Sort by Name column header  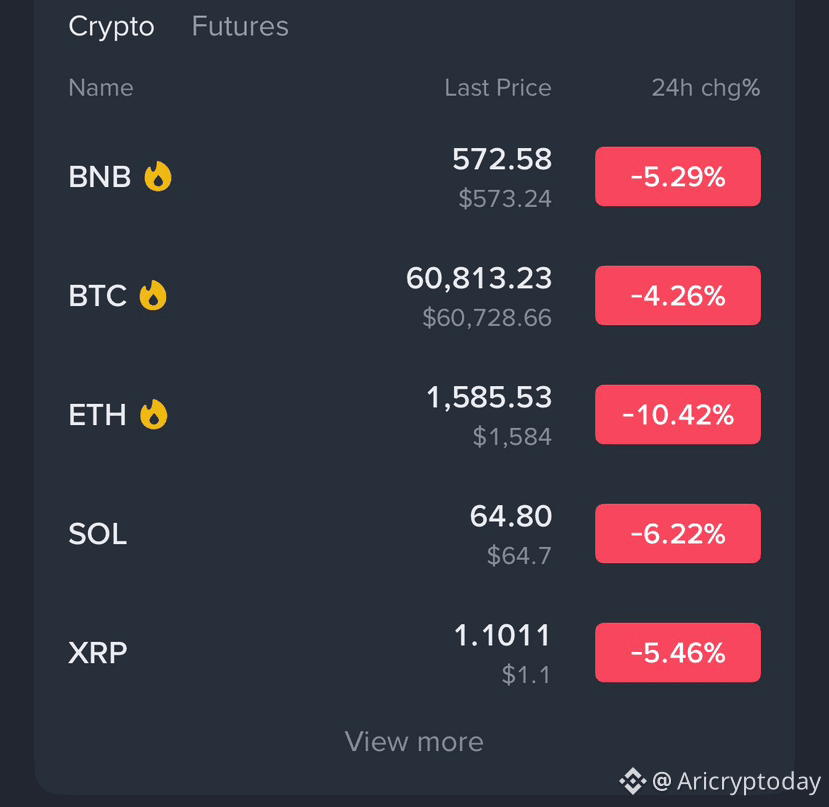click(101, 88)
